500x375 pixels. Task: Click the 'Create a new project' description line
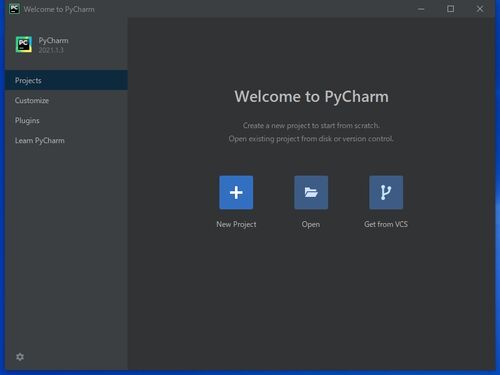[x=311, y=125]
